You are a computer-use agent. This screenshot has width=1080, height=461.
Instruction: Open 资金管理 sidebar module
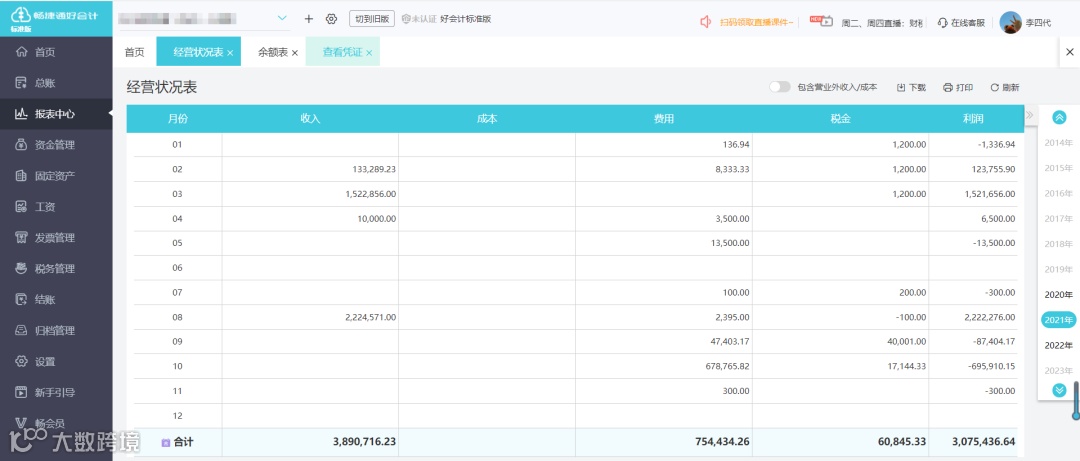pyautogui.click(x=56, y=145)
